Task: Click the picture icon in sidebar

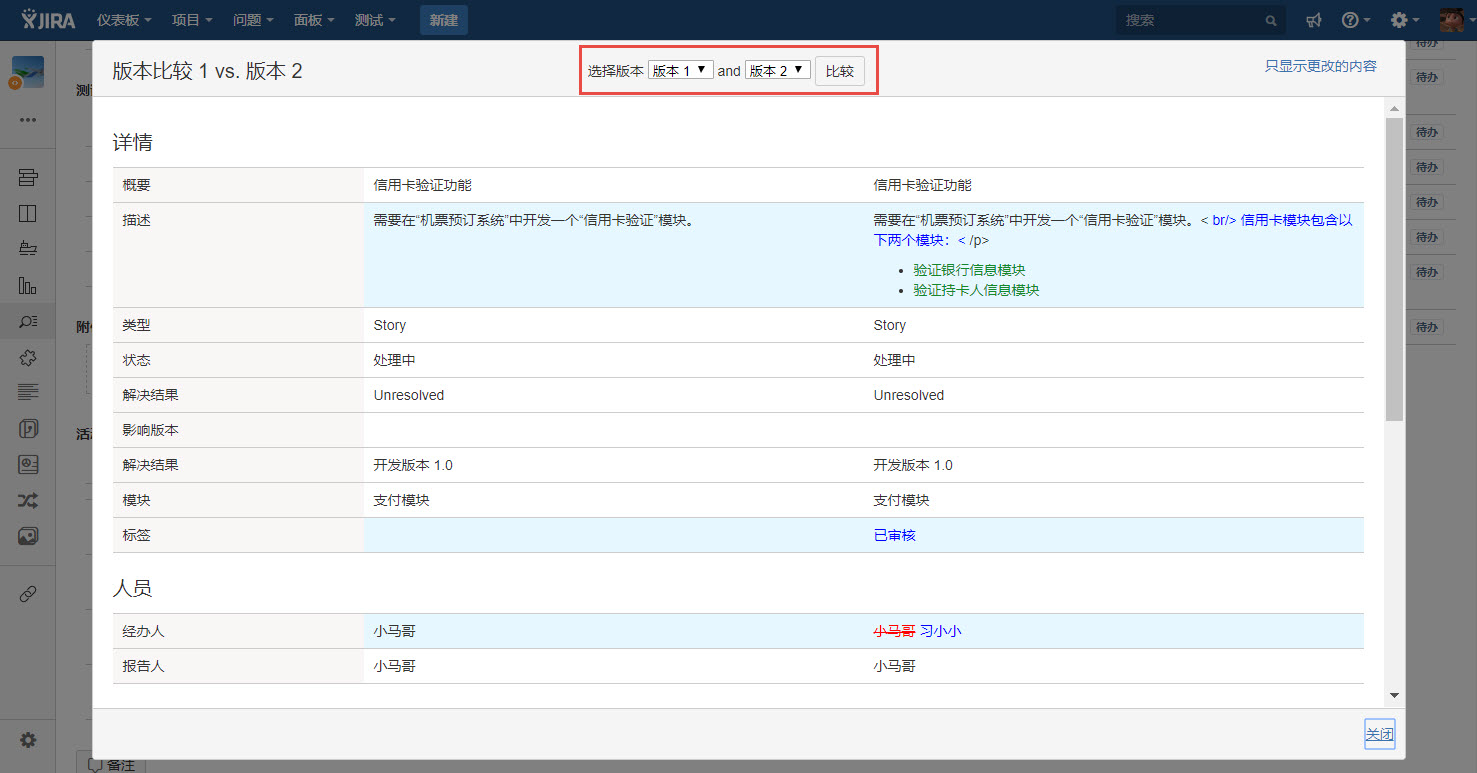Action: [x=28, y=536]
